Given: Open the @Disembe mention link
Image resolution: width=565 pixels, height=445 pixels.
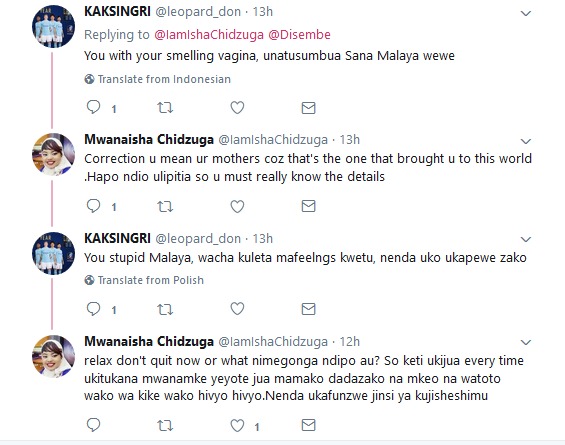Looking at the screenshot, I should pos(299,35).
